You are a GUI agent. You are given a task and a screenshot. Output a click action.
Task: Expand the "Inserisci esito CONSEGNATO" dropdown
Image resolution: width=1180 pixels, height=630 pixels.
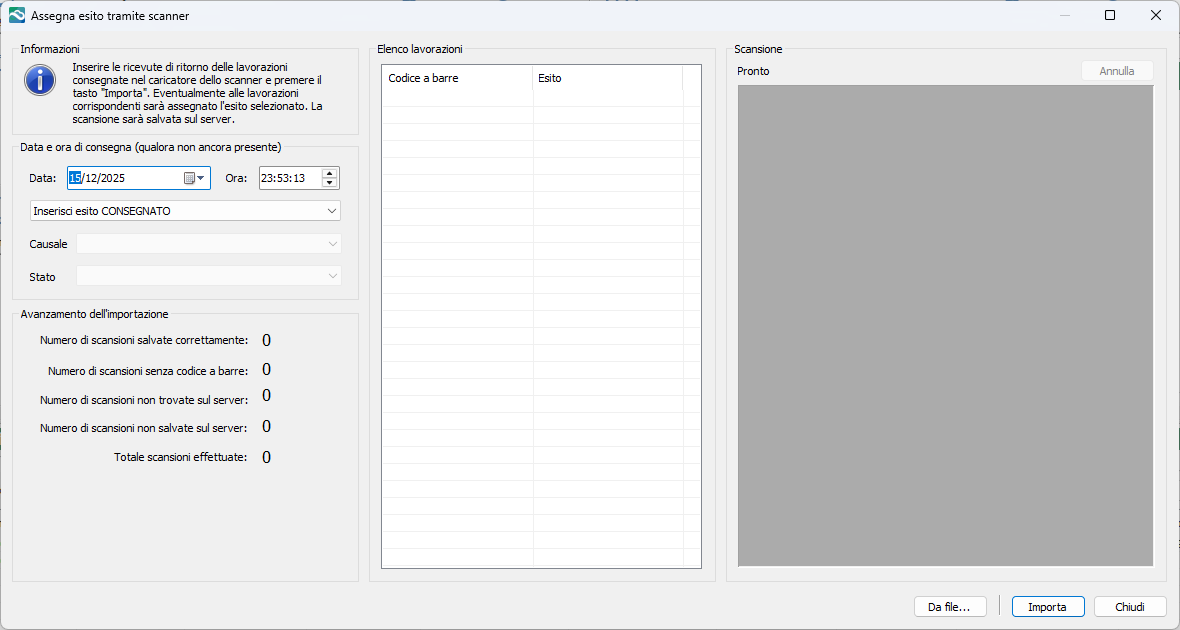point(332,211)
